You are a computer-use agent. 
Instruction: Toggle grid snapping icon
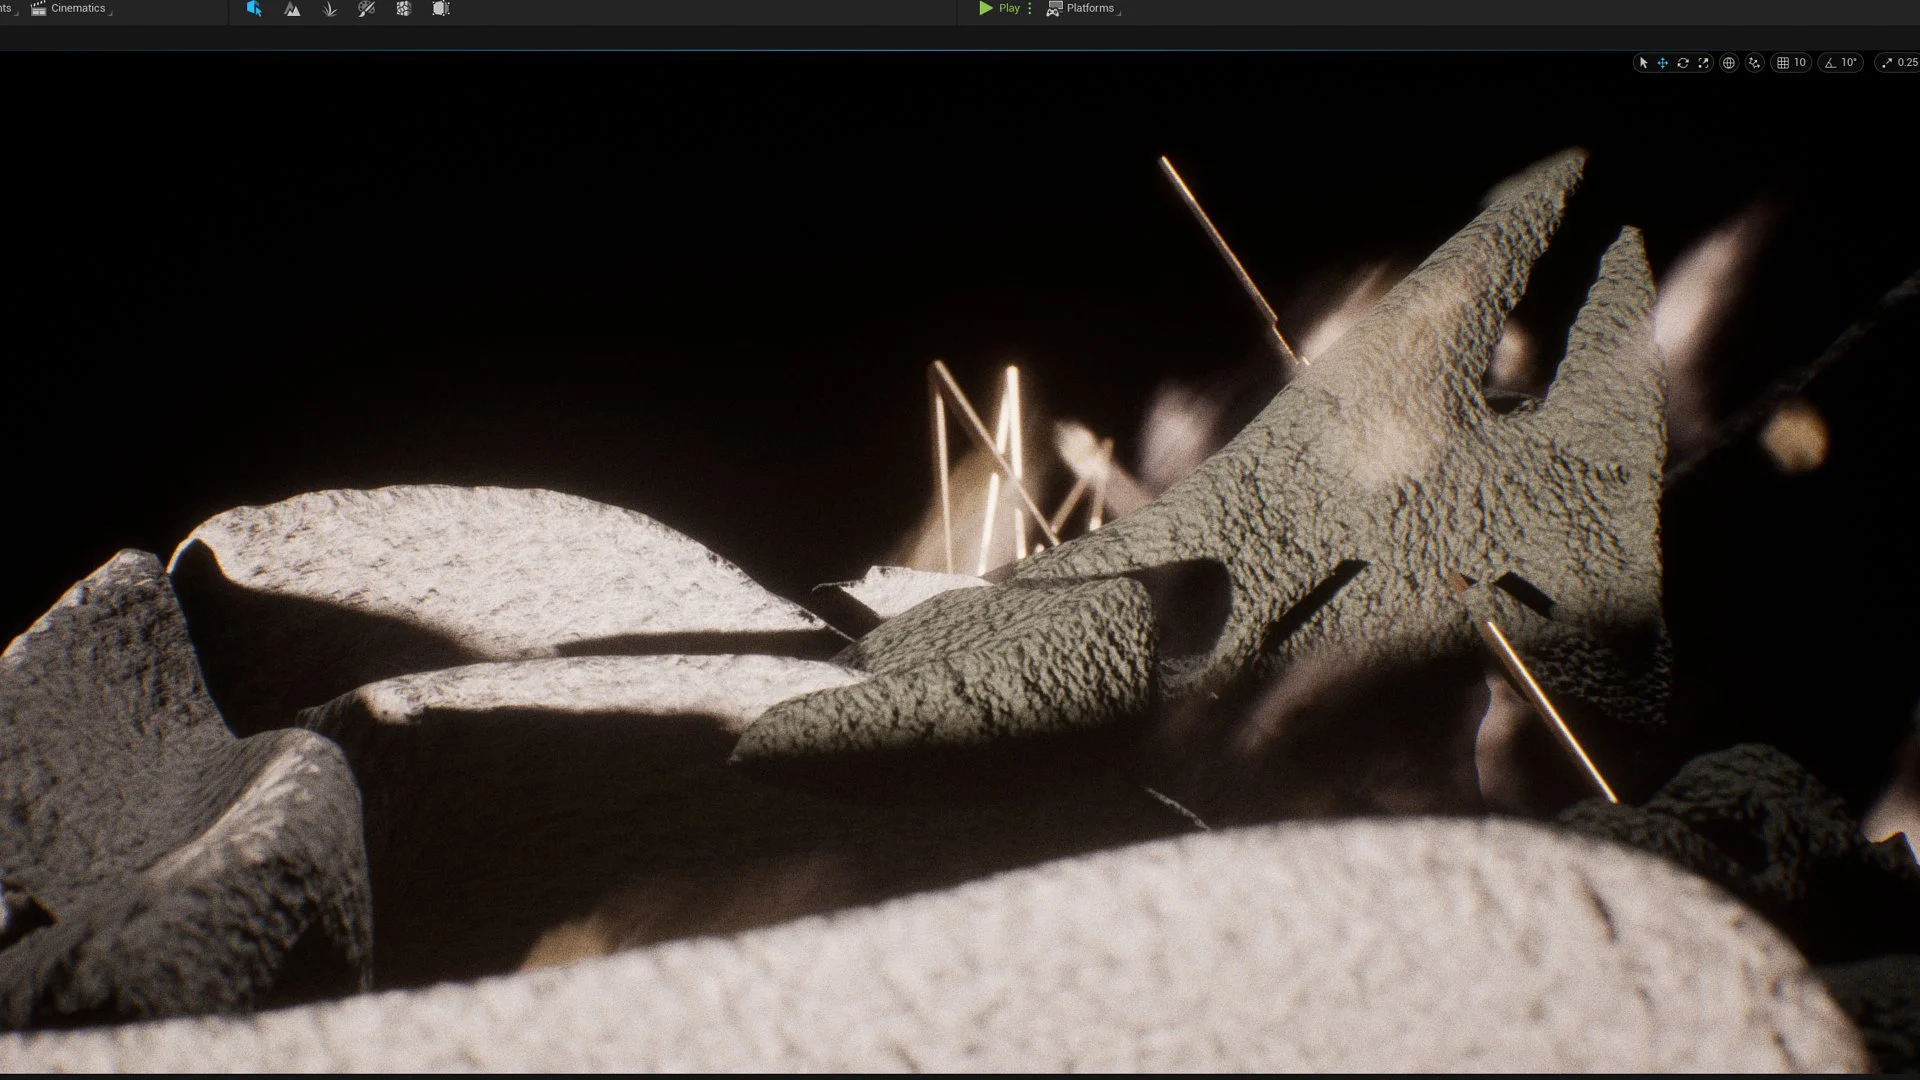click(1783, 63)
